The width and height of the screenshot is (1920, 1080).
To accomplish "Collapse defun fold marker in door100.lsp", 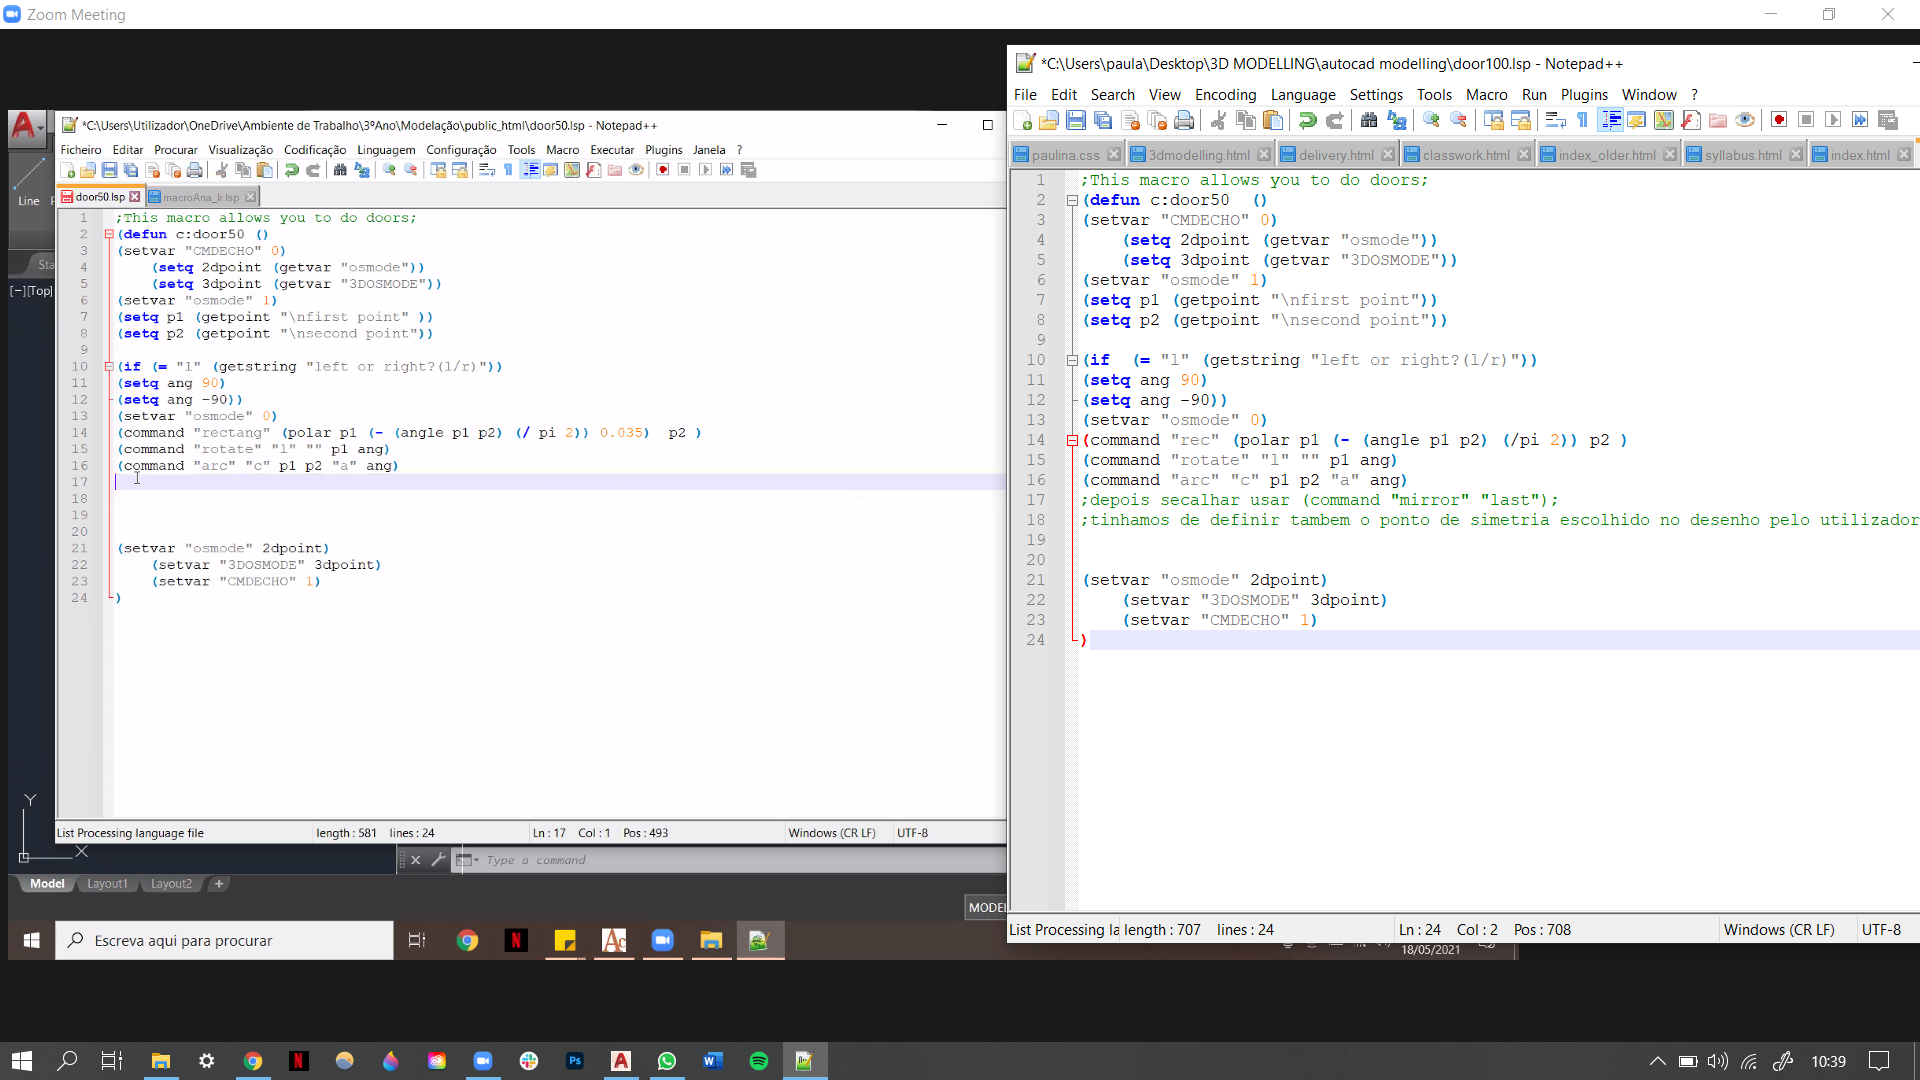I will pos(1072,201).
